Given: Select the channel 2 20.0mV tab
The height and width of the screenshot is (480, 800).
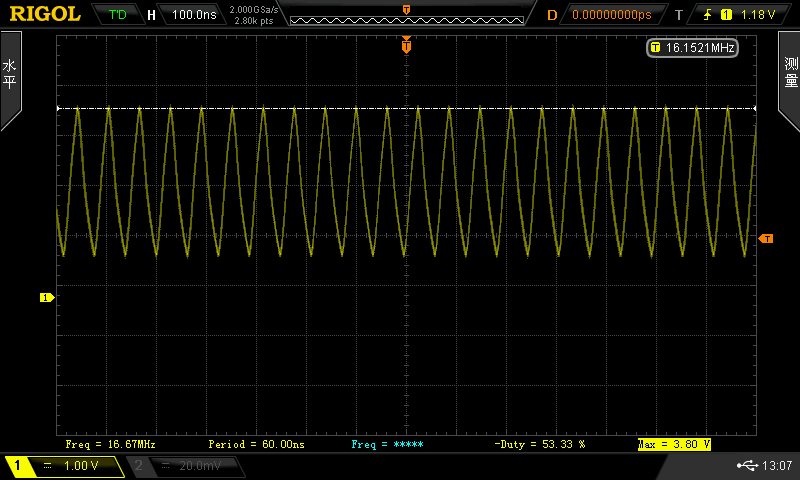Looking at the screenshot, I should [x=186, y=466].
